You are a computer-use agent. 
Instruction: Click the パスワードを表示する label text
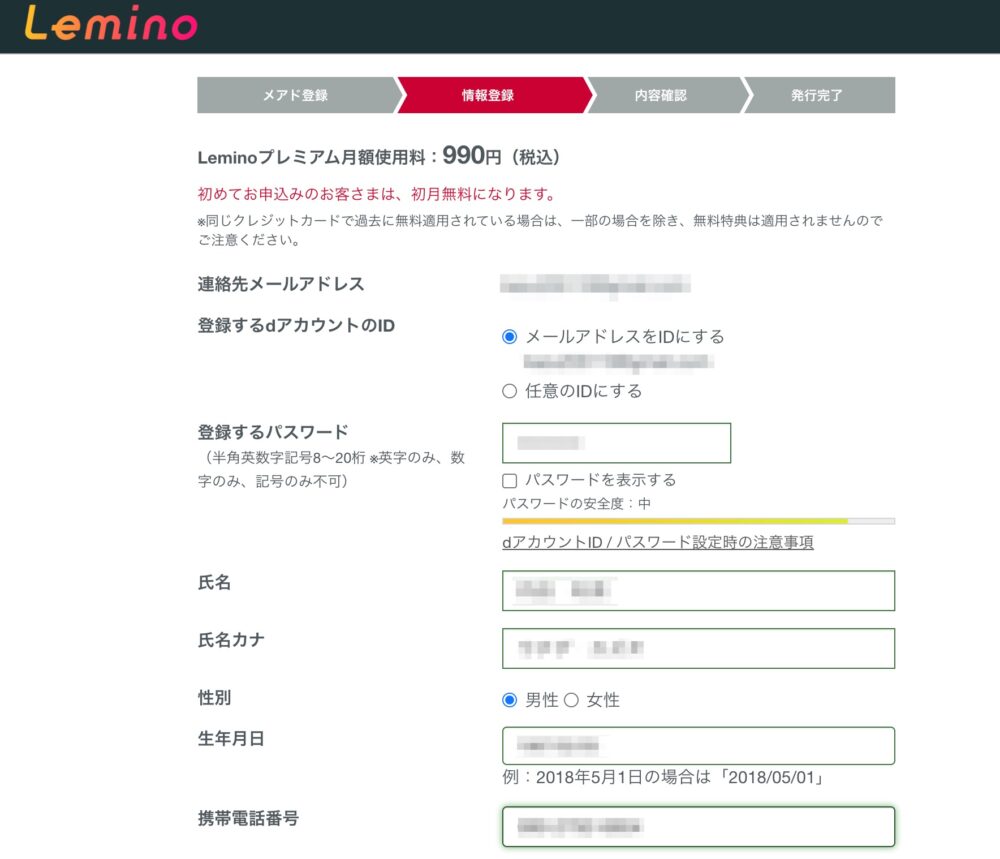[600, 480]
